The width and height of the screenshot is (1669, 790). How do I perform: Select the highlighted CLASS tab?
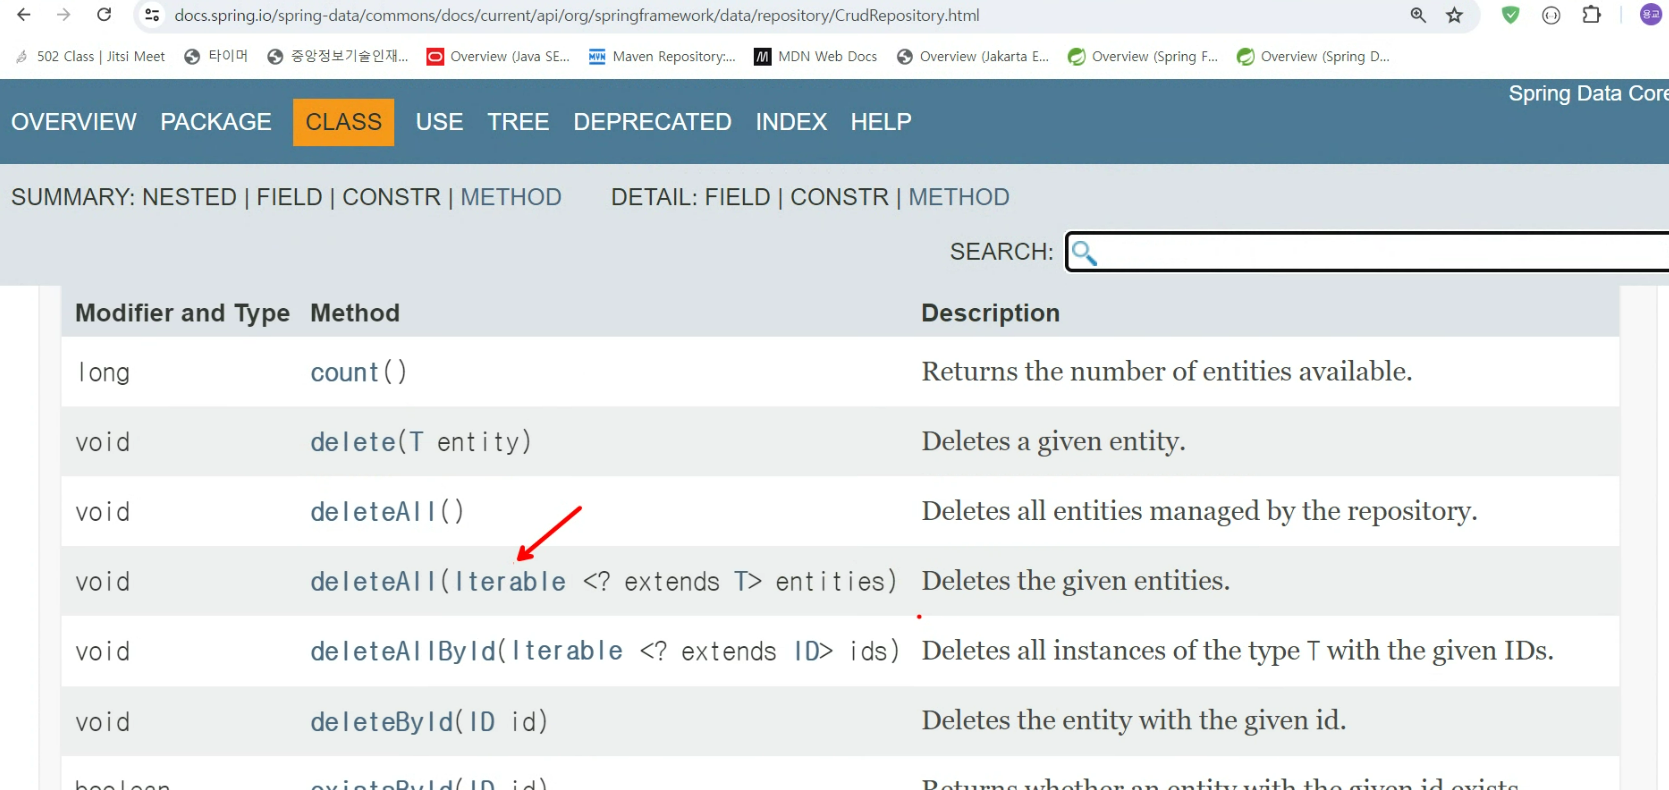click(x=343, y=122)
